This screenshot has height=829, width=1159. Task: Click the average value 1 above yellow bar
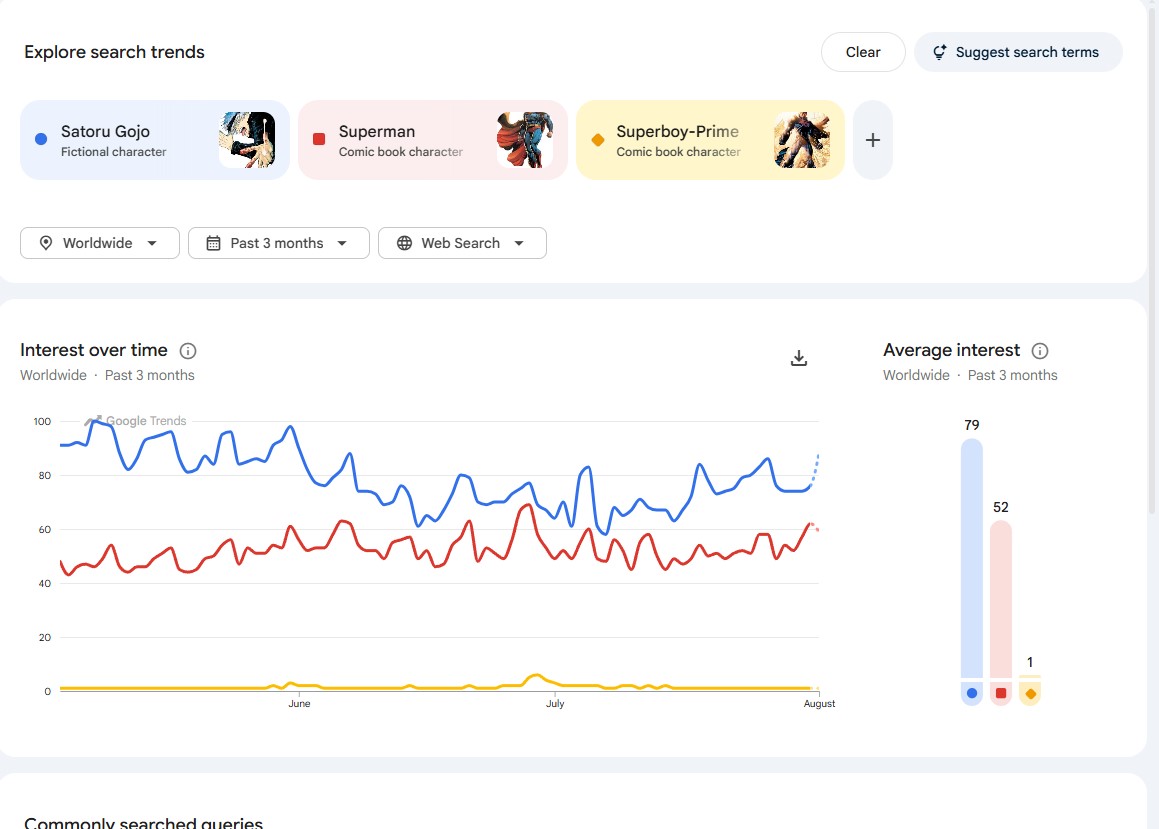(x=1030, y=662)
